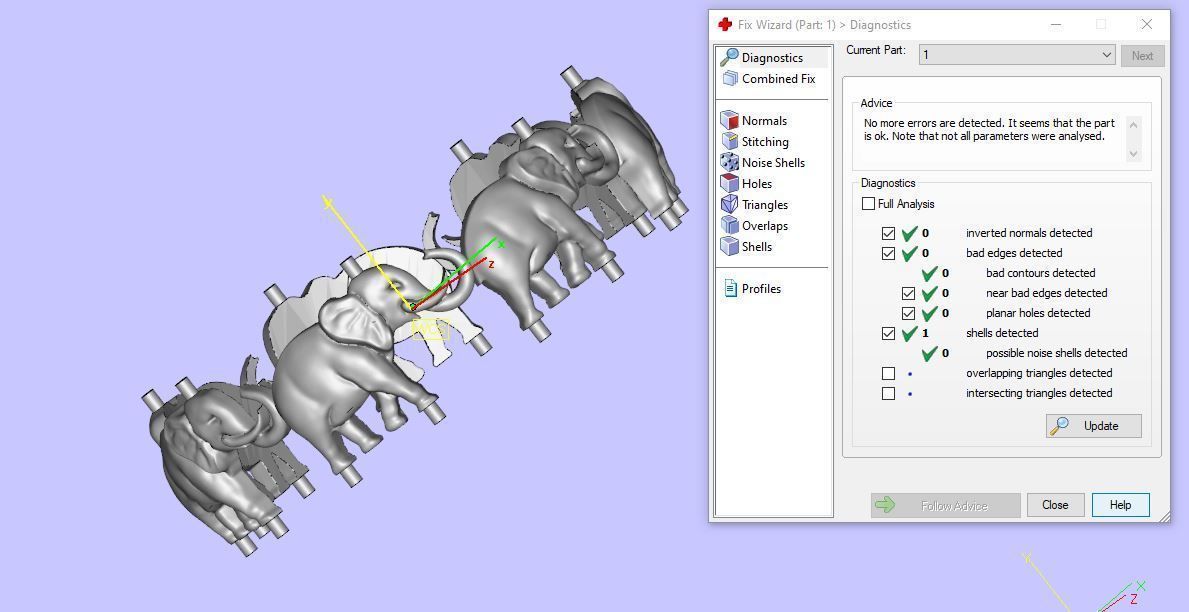Uncheck shells detected checkbox
This screenshot has width=1189, height=612.
click(x=889, y=333)
